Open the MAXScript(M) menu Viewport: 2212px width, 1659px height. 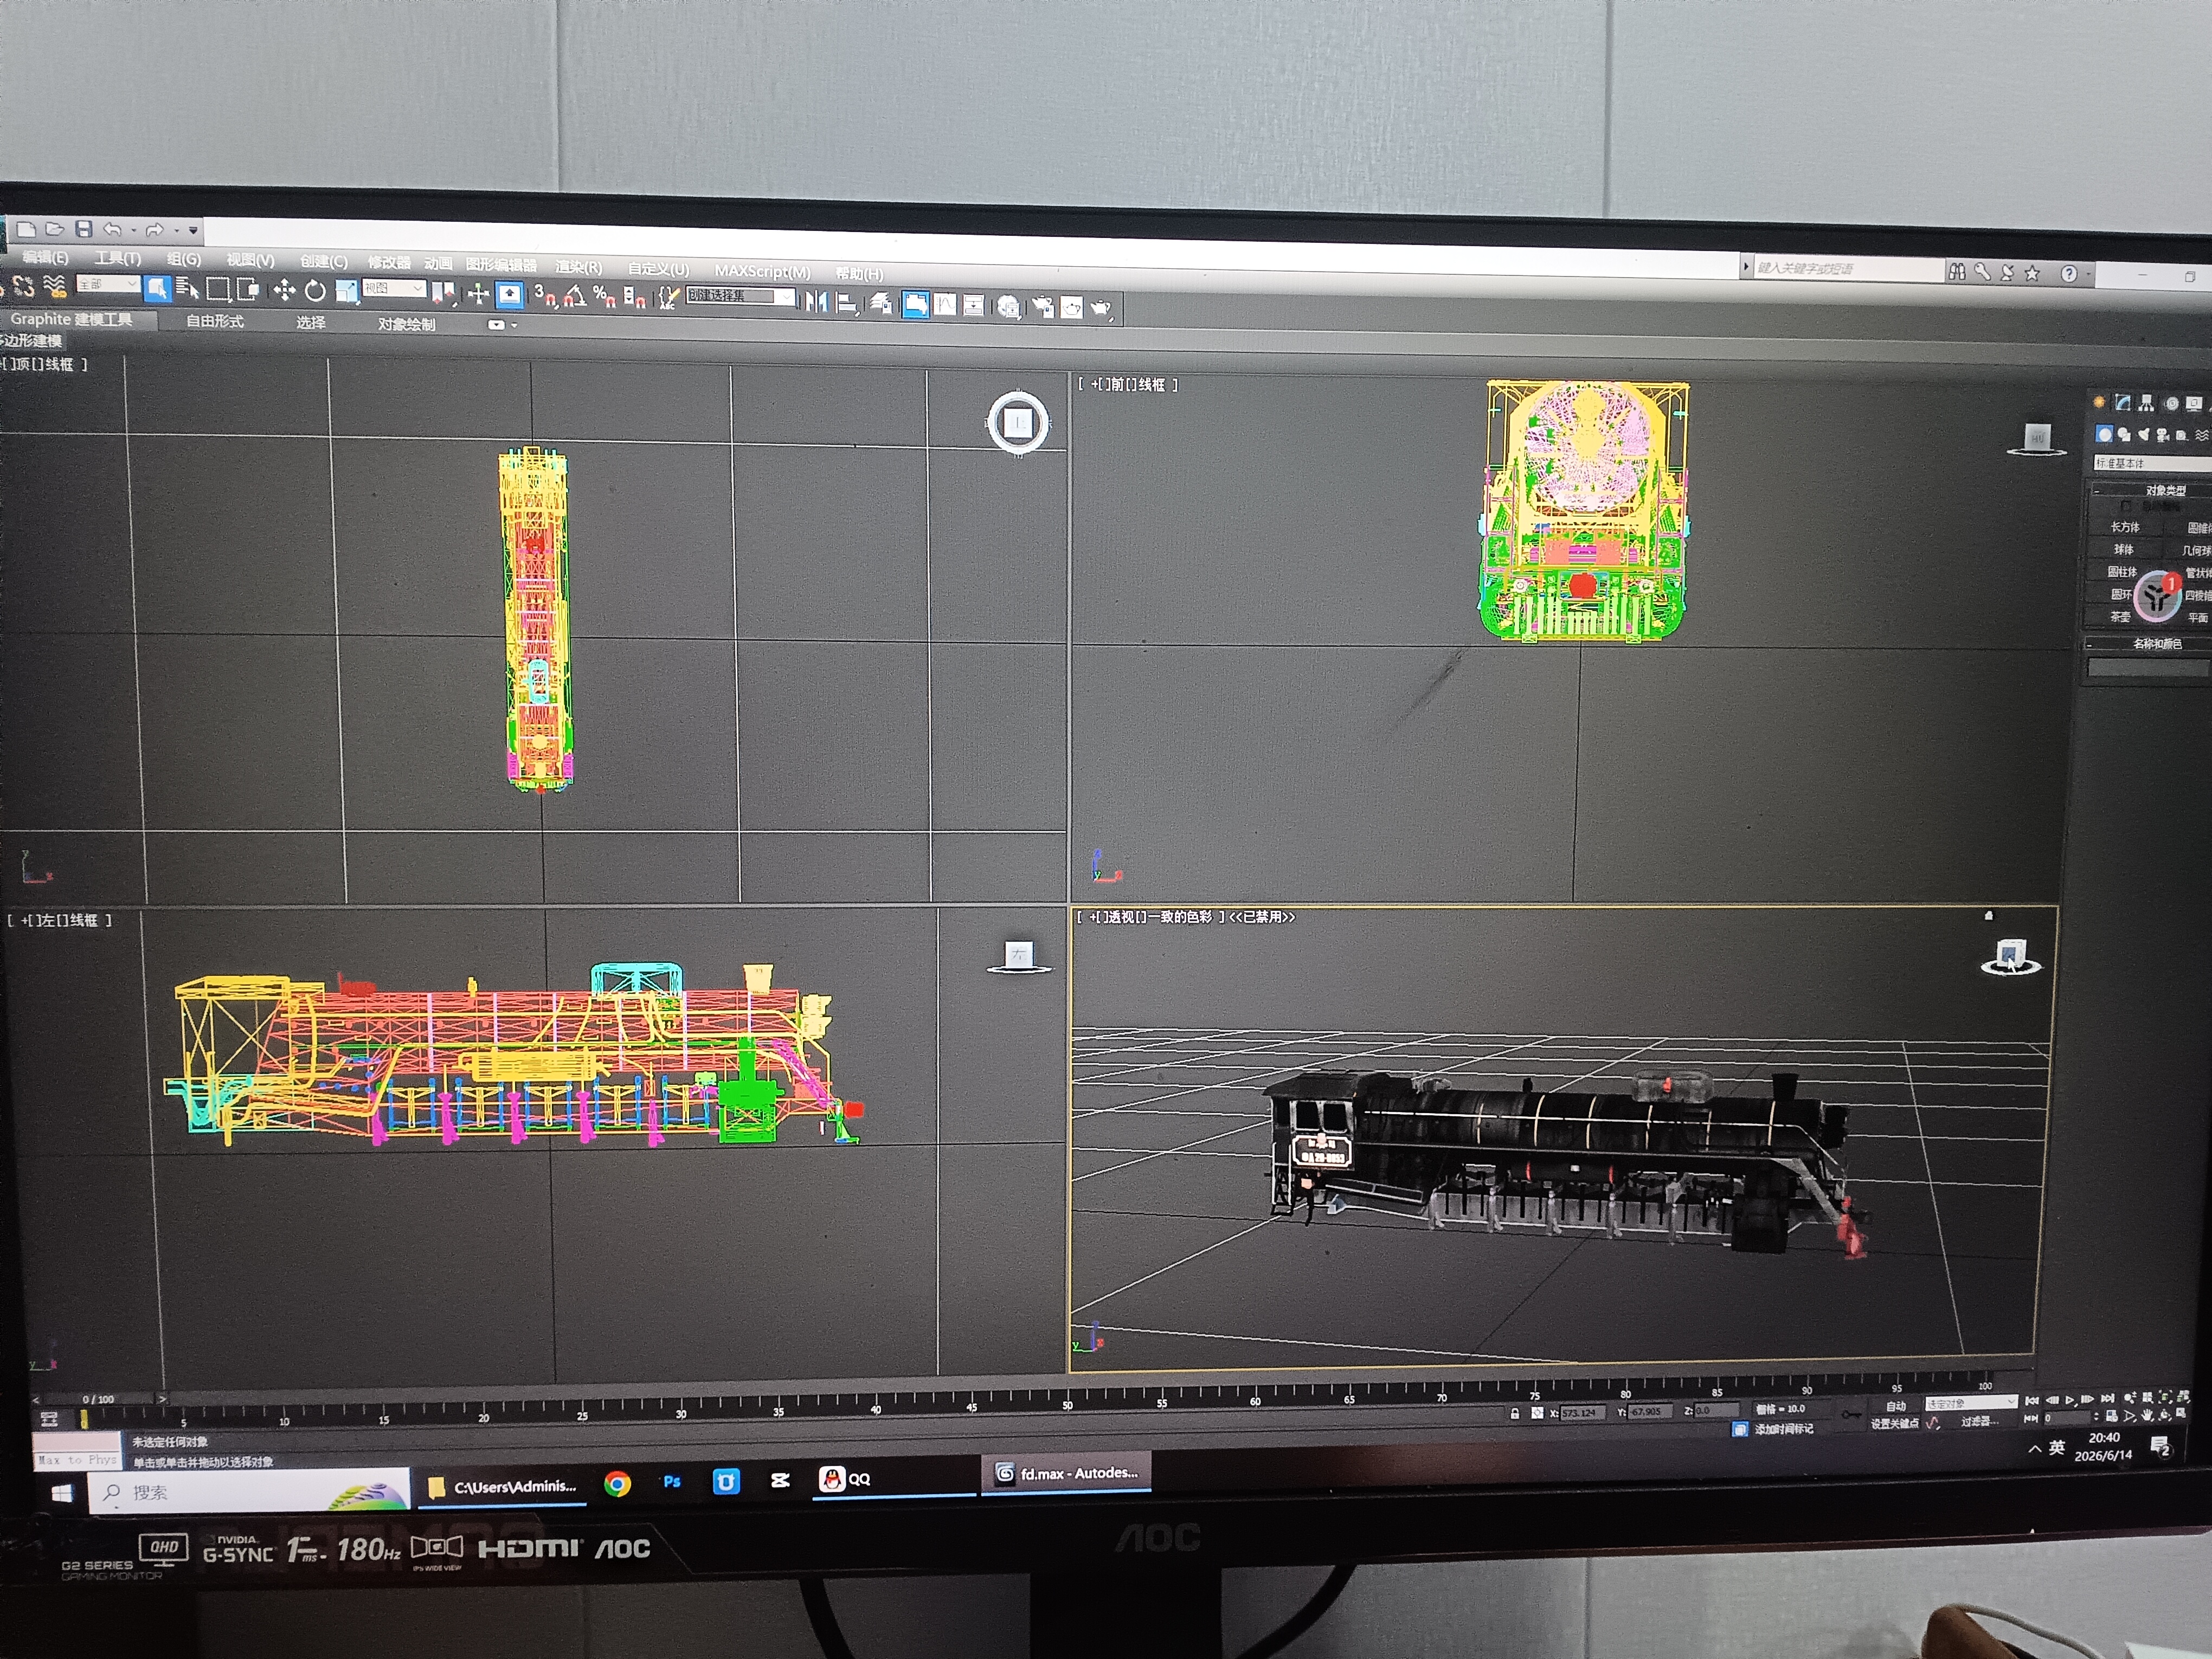coord(763,271)
